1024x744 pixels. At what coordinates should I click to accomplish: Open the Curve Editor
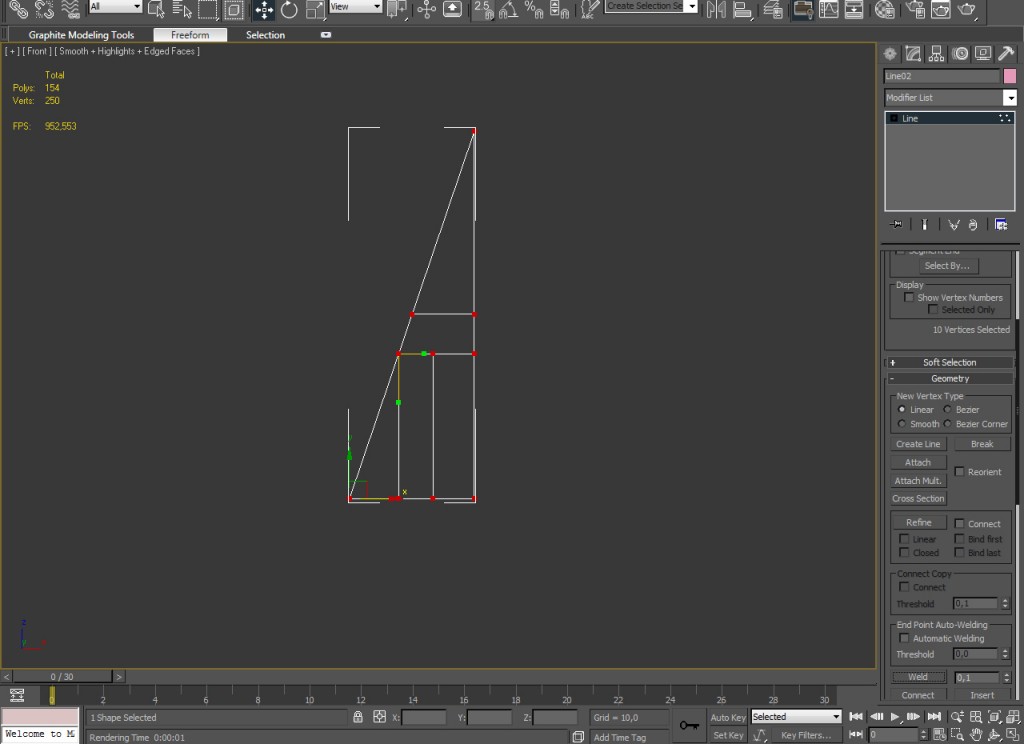829,9
